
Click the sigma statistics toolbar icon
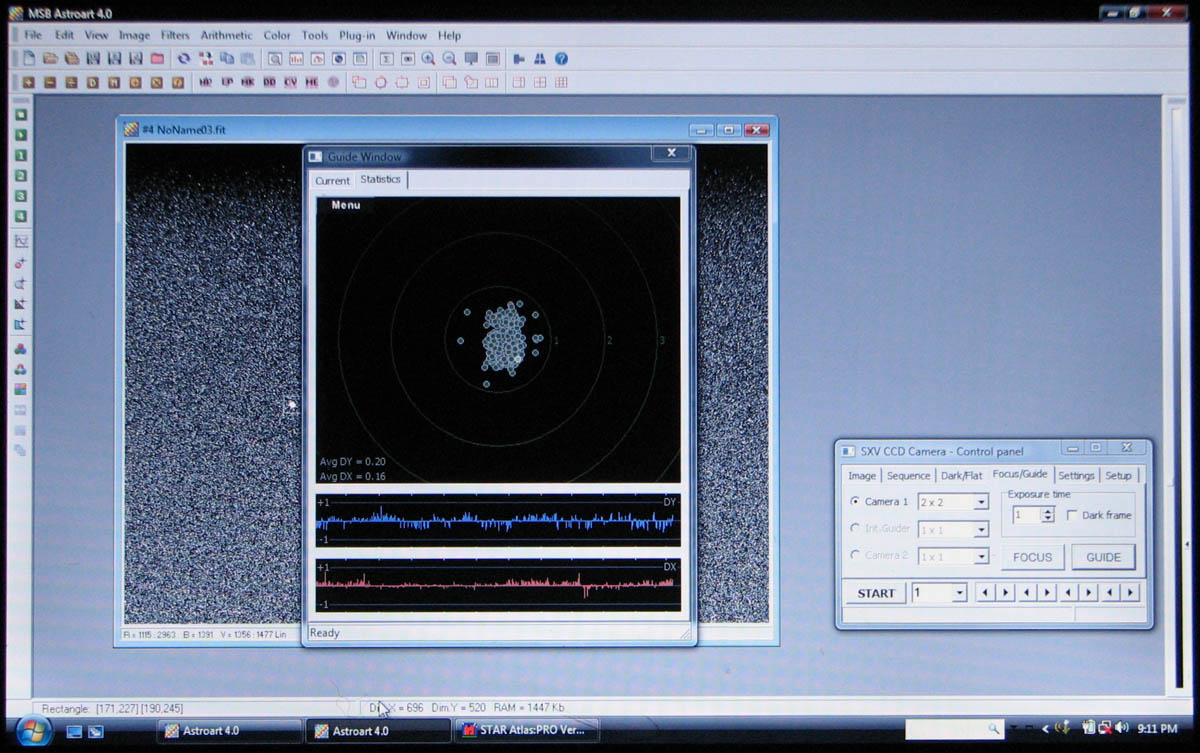pyautogui.click(x=387, y=59)
